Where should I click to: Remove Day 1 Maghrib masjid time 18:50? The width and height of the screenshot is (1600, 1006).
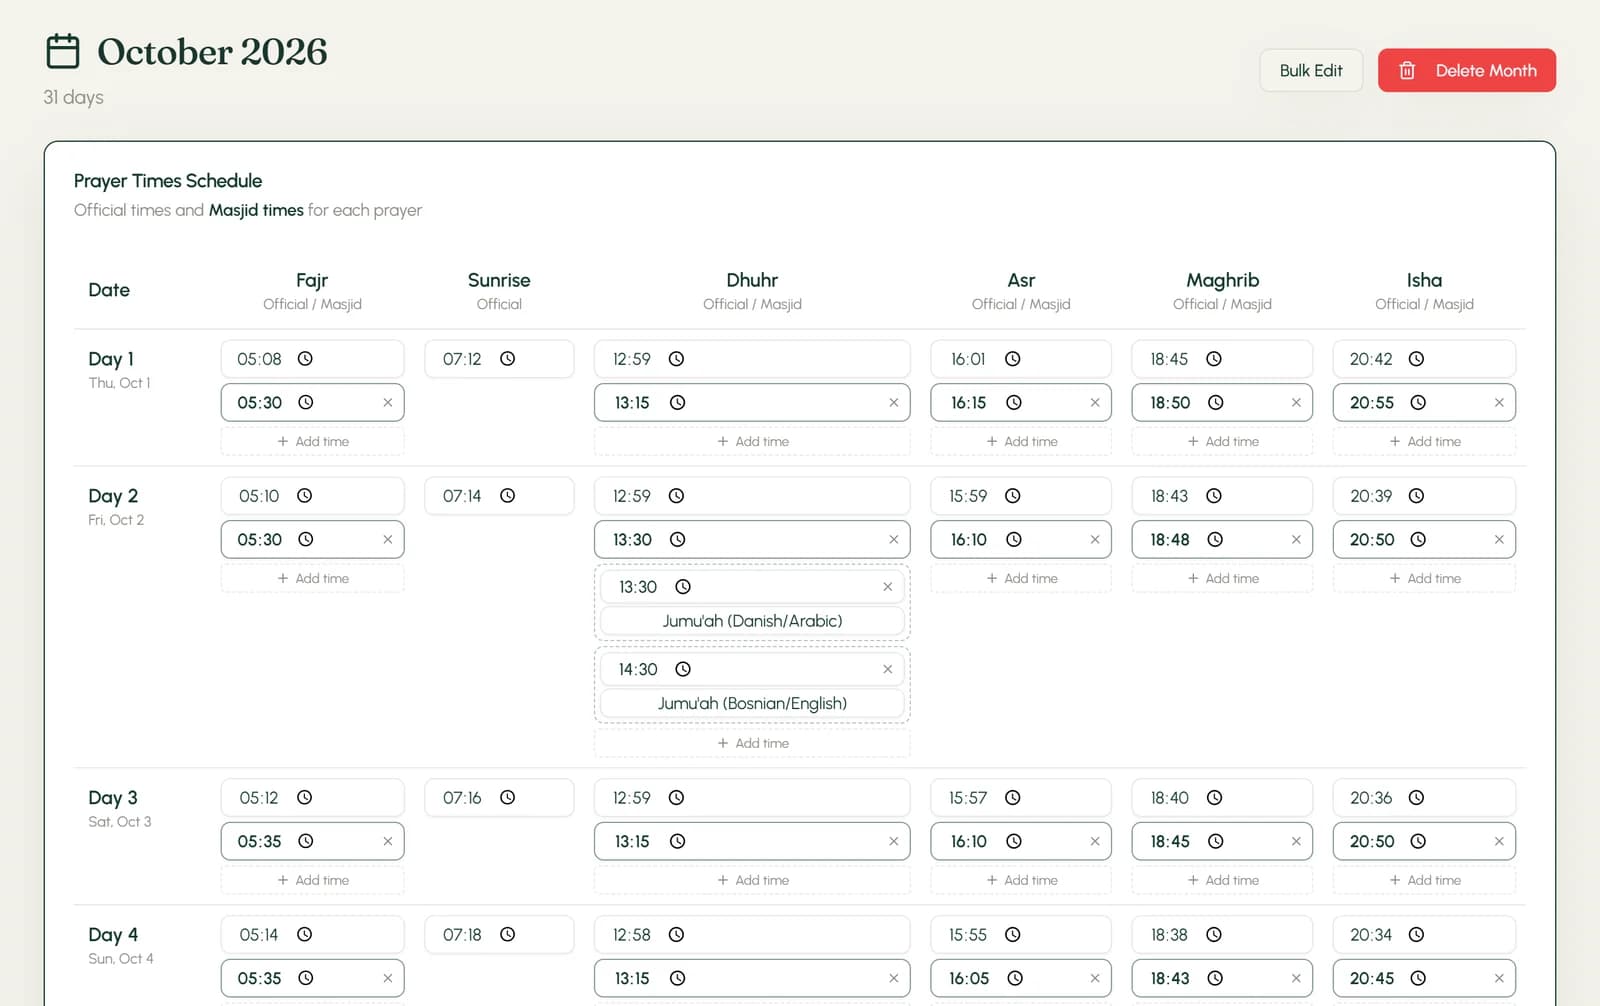click(1296, 403)
